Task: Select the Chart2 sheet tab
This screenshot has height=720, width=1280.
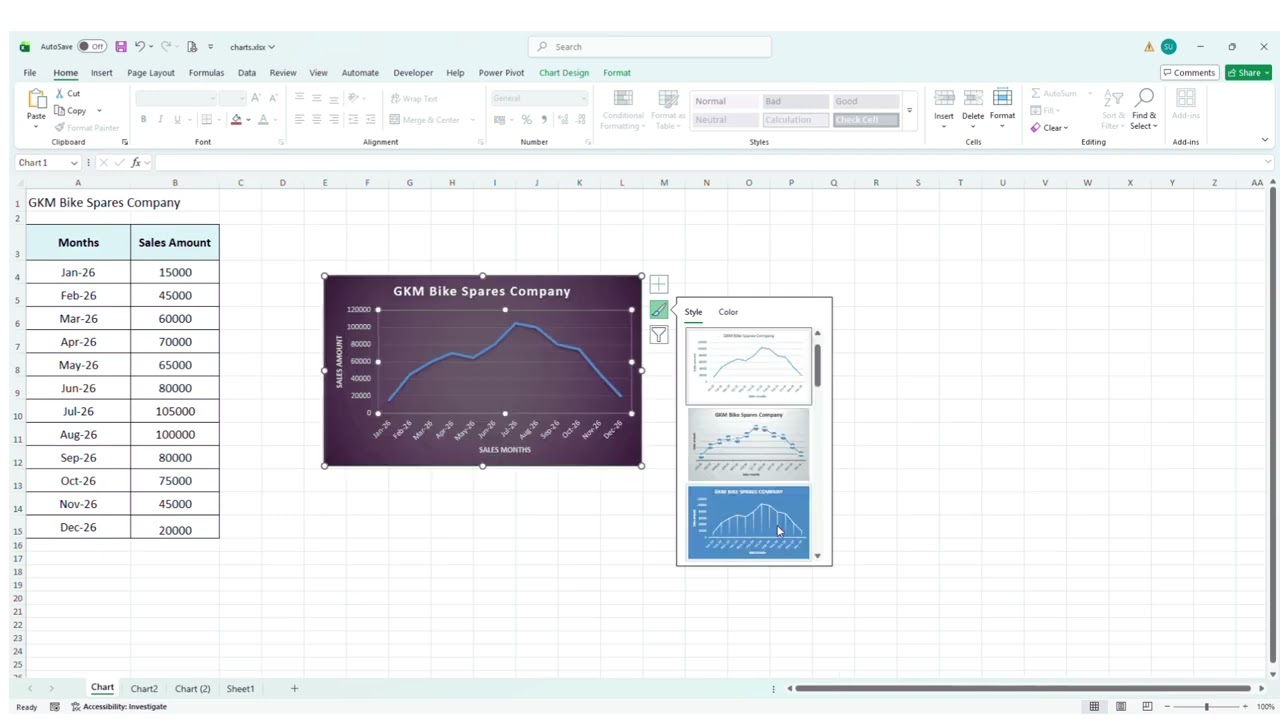Action: pos(144,689)
